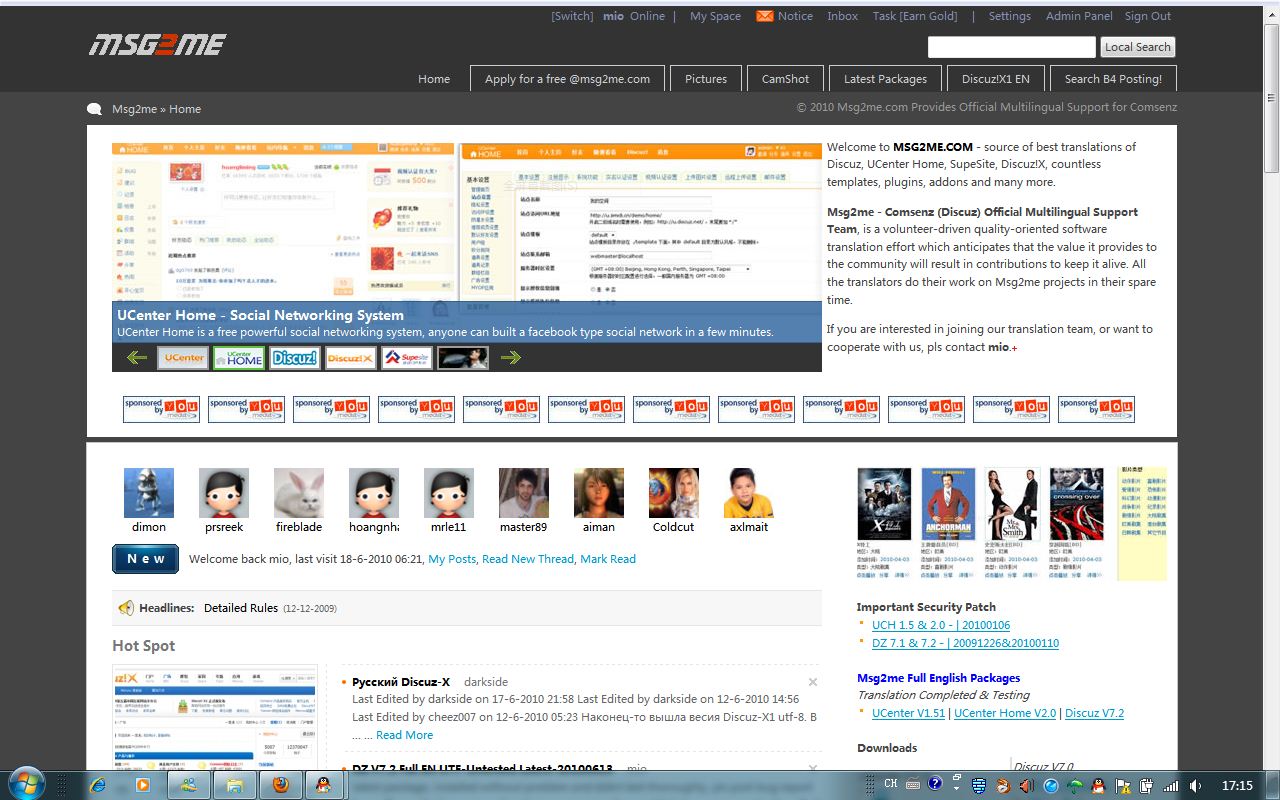Open axlmait's avatar

point(749,493)
